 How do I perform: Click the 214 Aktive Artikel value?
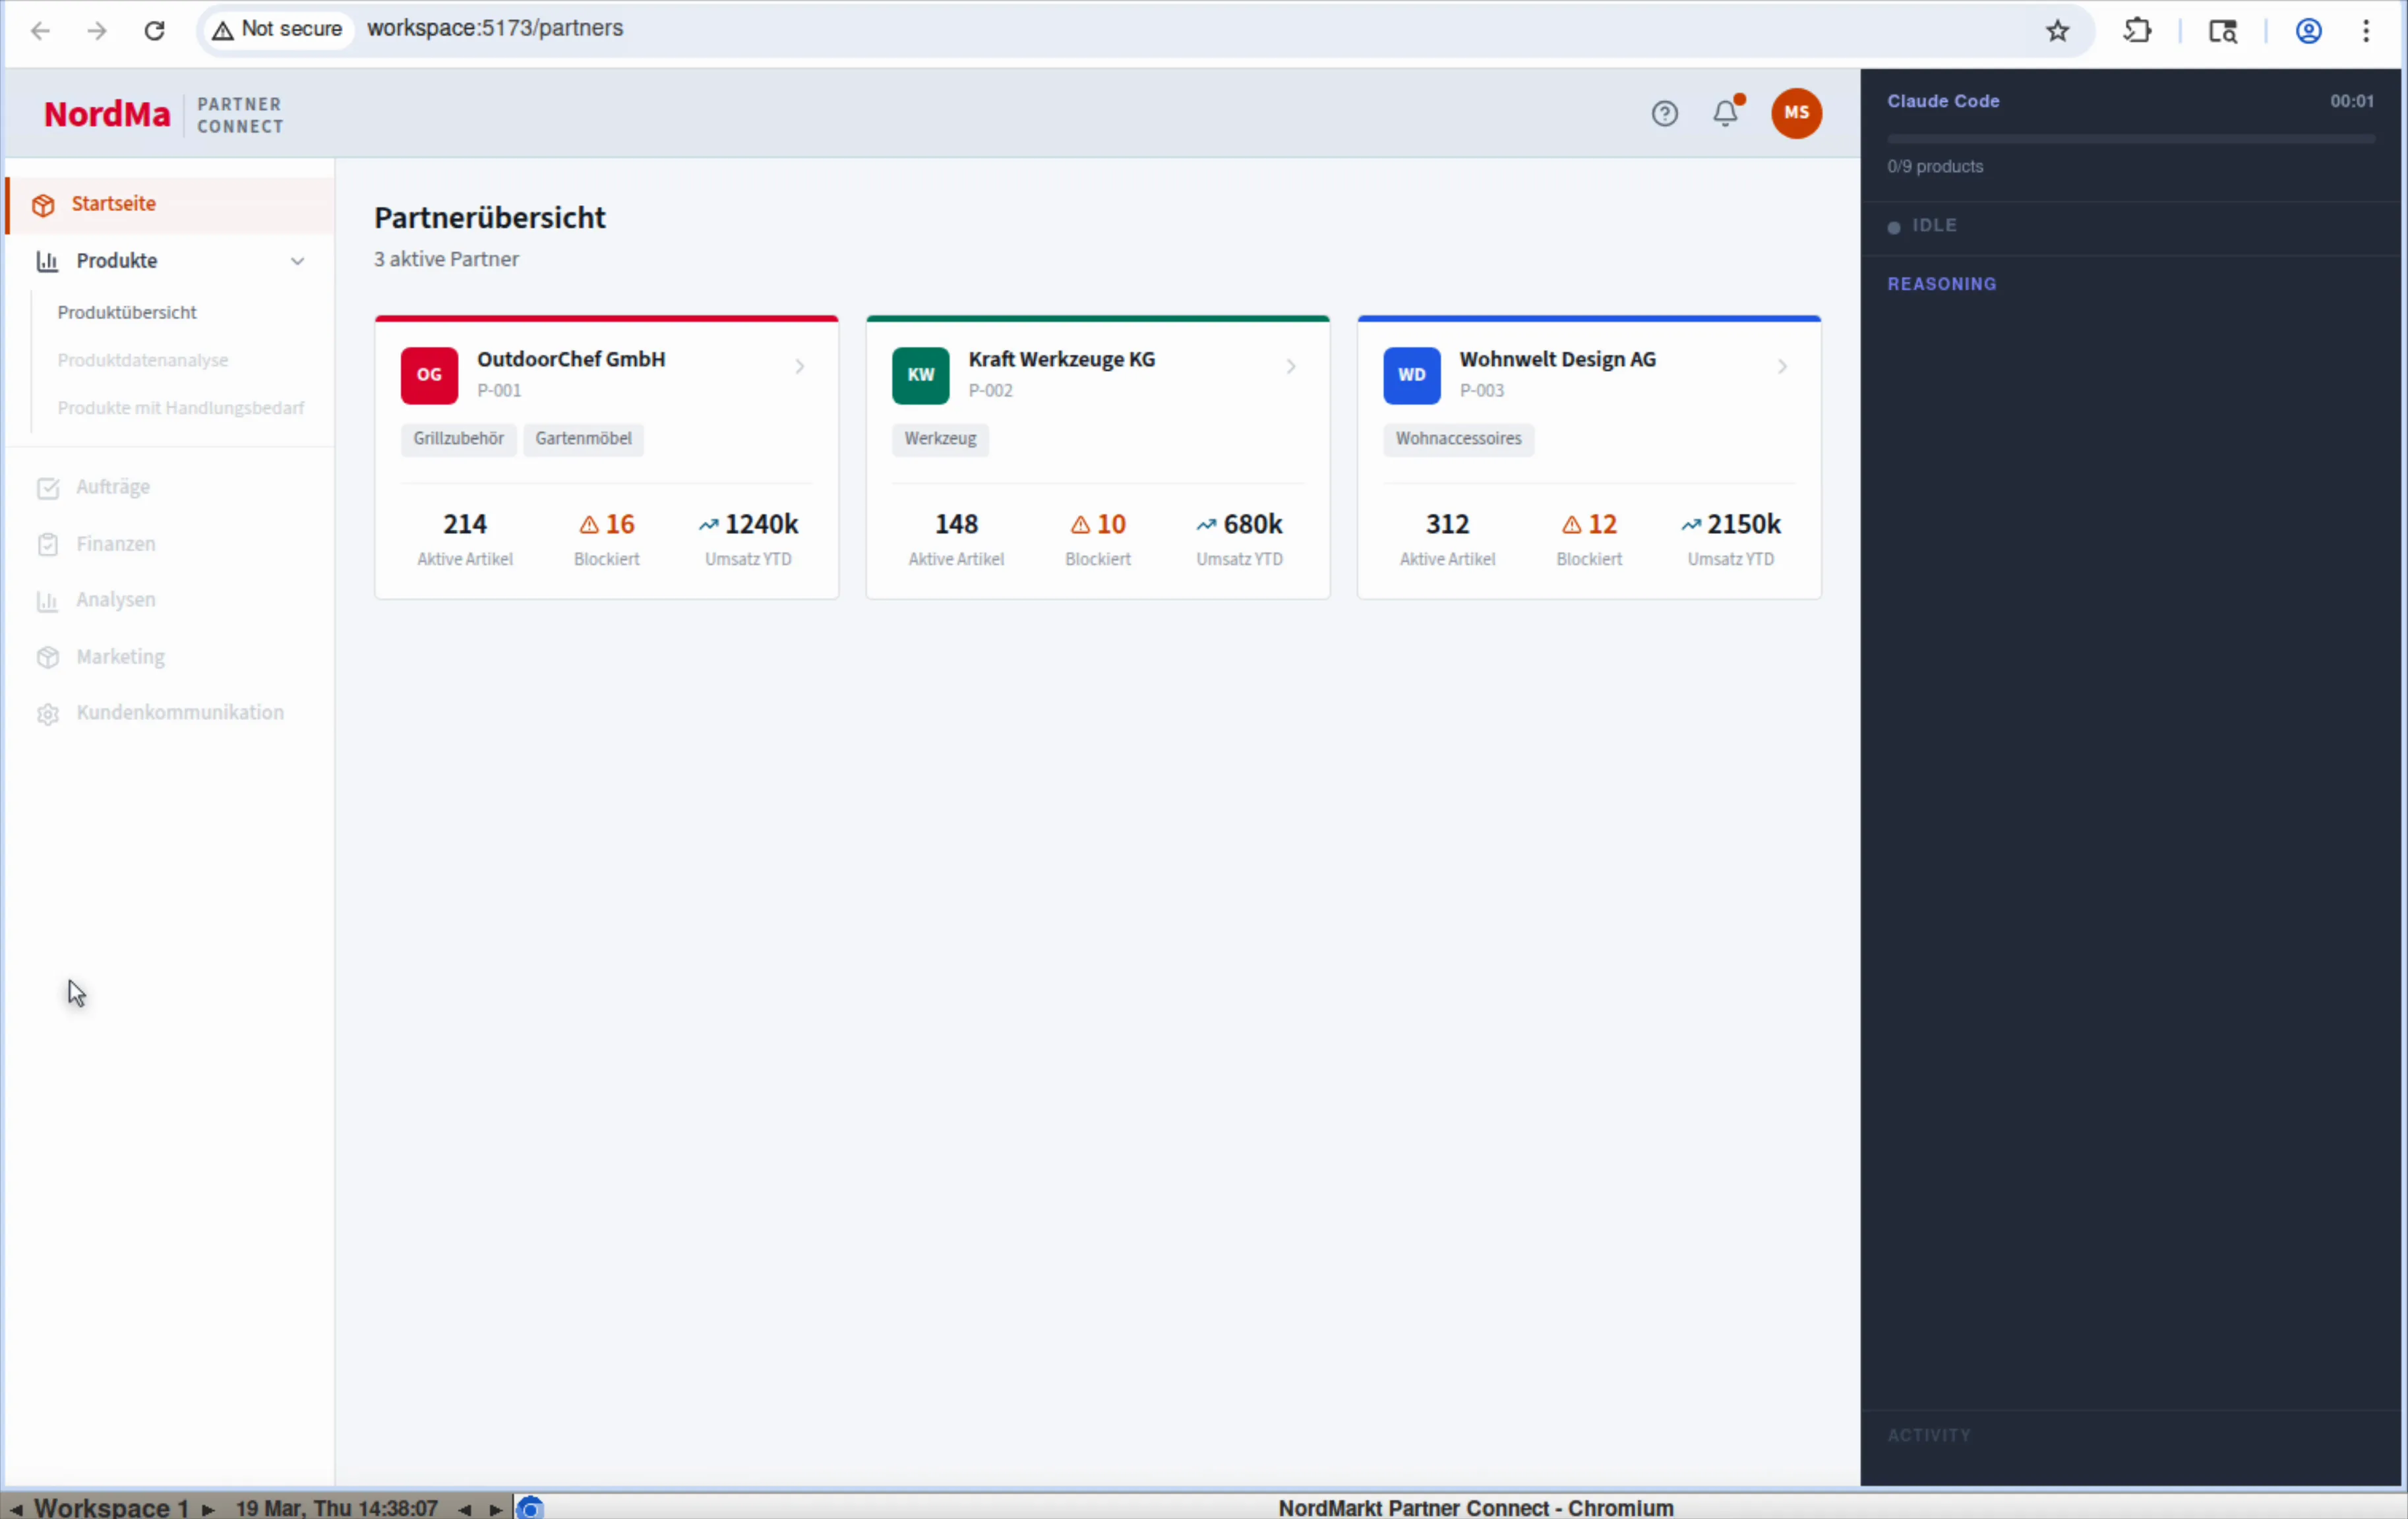click(x=465, y=524)
